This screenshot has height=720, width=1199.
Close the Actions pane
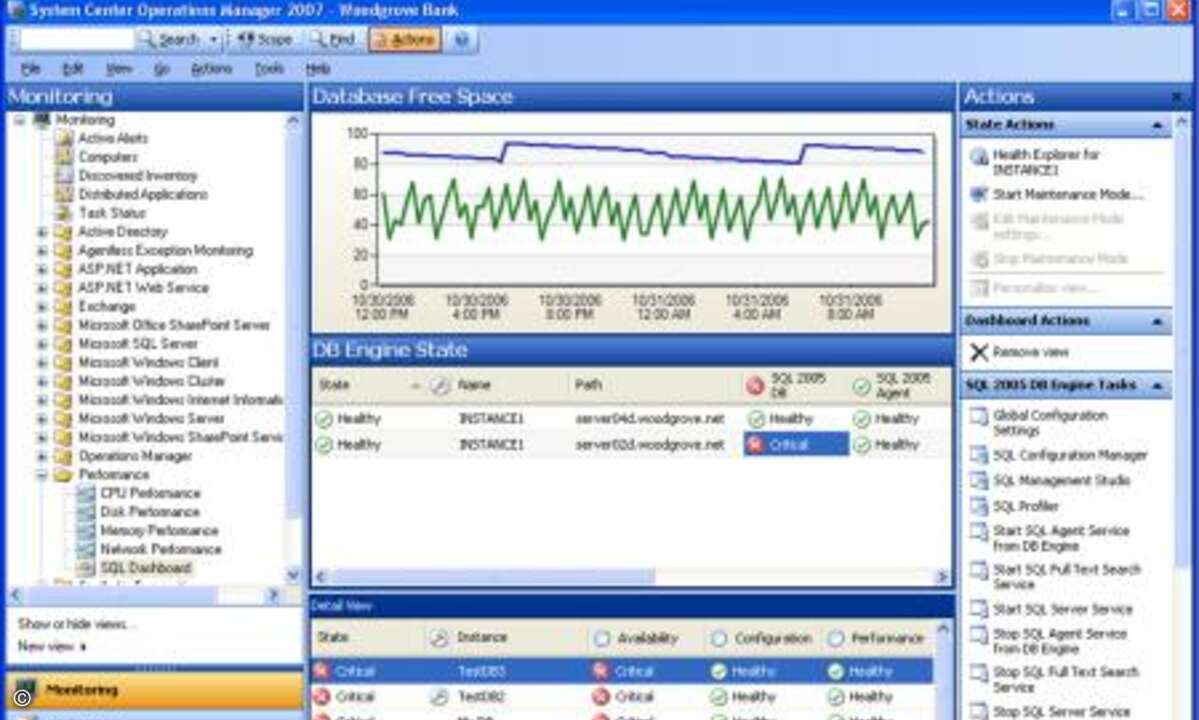click(x=1176, y=97)
